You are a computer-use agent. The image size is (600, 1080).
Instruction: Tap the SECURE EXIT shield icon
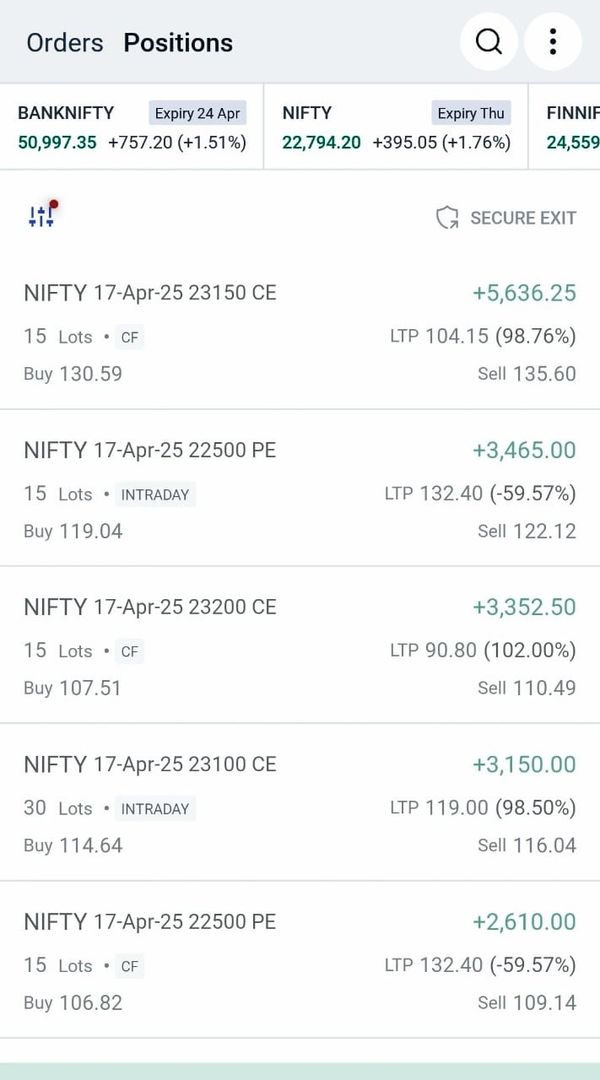click(447, 218)
